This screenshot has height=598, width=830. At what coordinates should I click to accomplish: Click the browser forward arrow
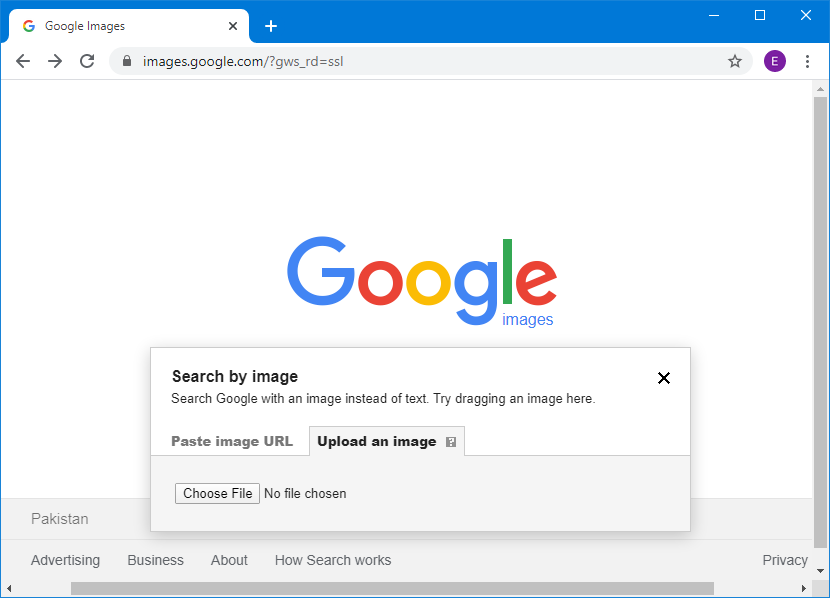point(55,61)
